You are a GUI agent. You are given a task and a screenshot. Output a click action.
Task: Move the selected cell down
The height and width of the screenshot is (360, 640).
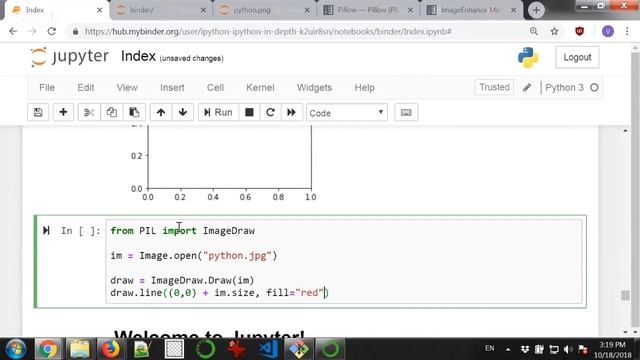pyautogui.click(x=182, y=112)
